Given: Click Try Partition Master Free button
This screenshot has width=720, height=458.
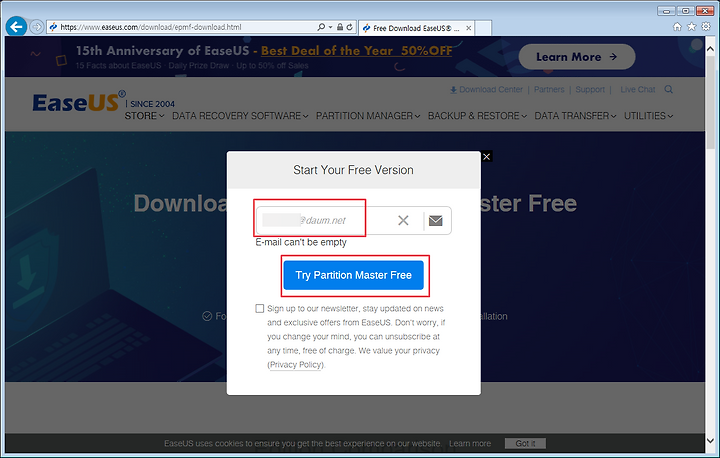Looking at the screenshot, I should point(354,275).
